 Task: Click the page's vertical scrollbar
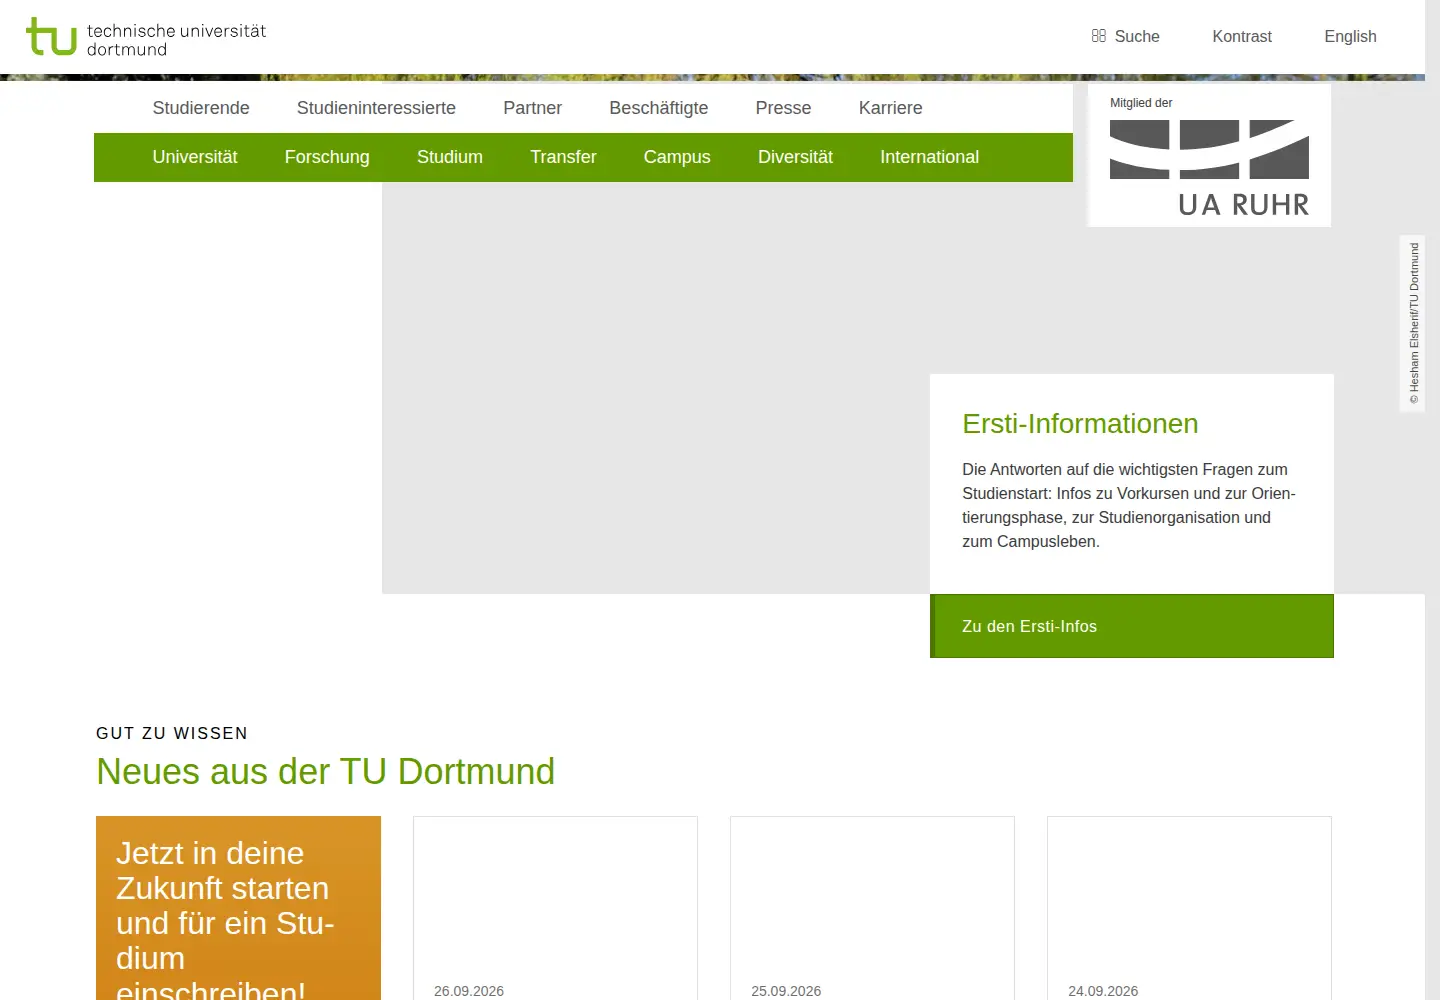coord(1432,500)
